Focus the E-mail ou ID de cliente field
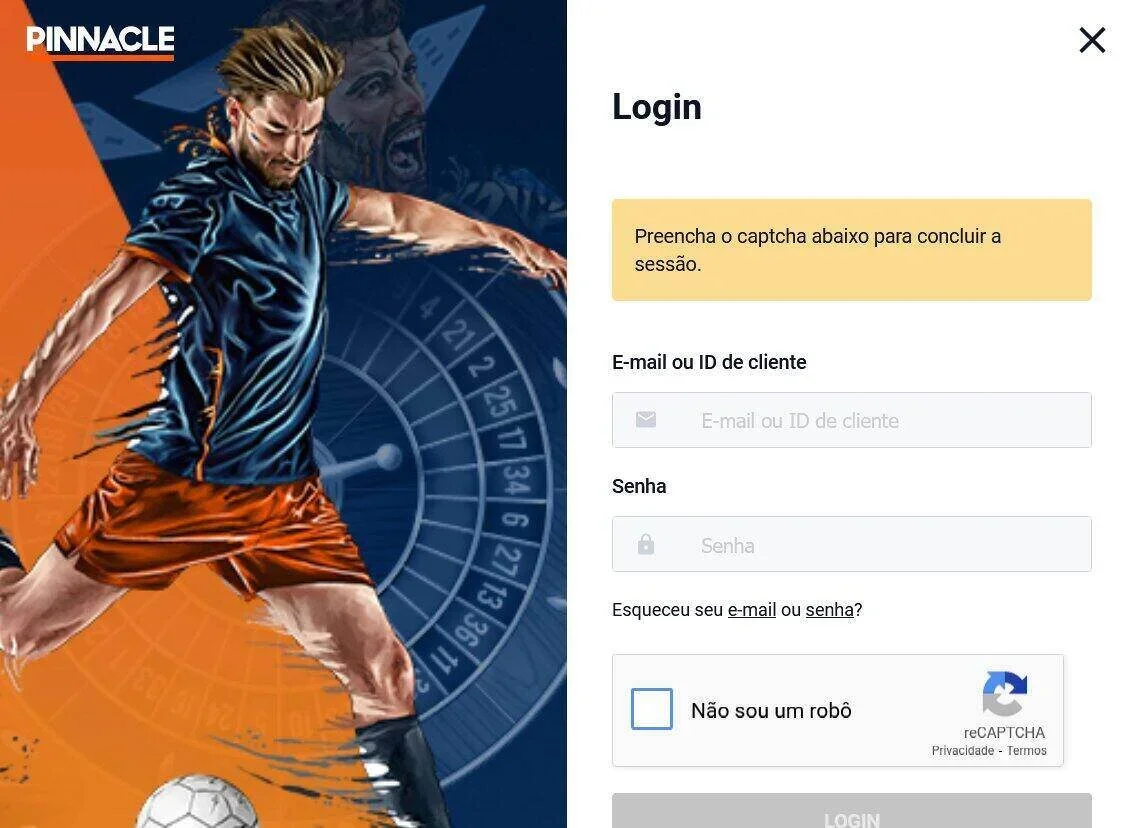The width and height of the screenshot is (1125, 828). [852, 420]
